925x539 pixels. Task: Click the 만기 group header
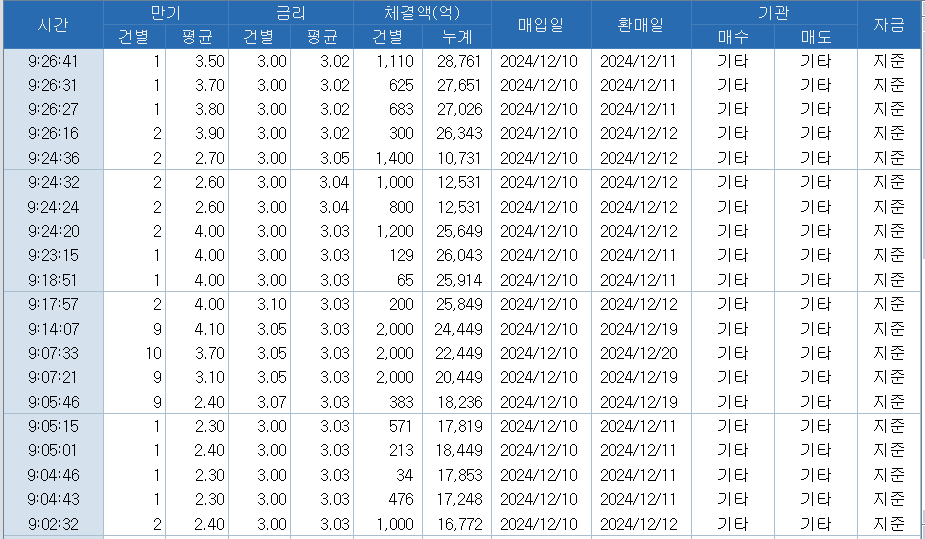click(x=166, y=12)
